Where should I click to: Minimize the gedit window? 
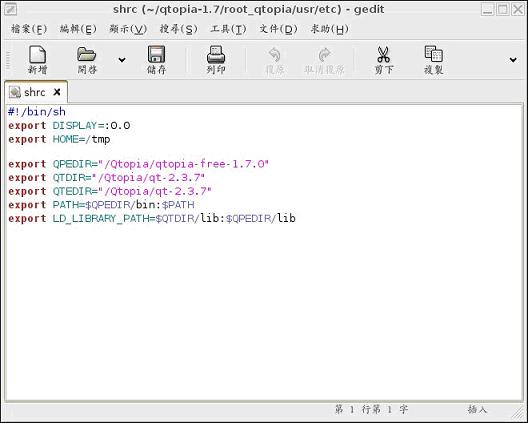(487, 9)
